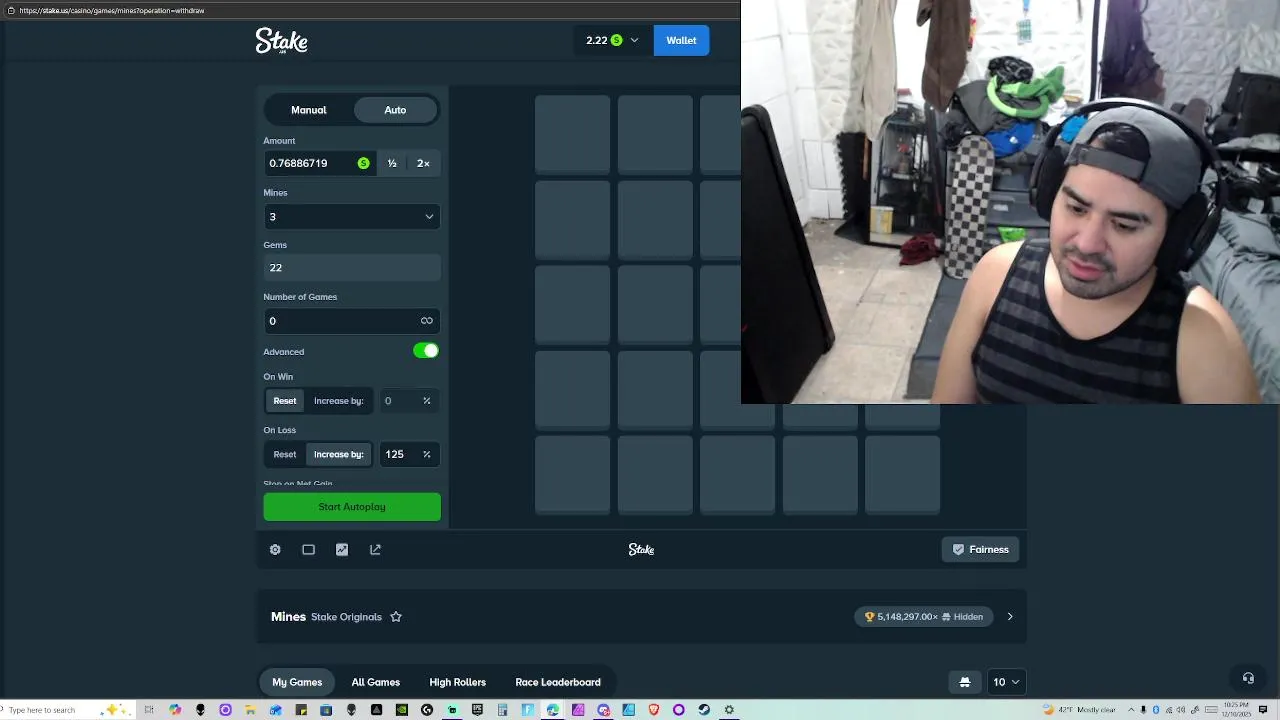Open NVIDIA app from the taskbar
1280x720 pixels.
pyautogui.click(x=401, y=710)
